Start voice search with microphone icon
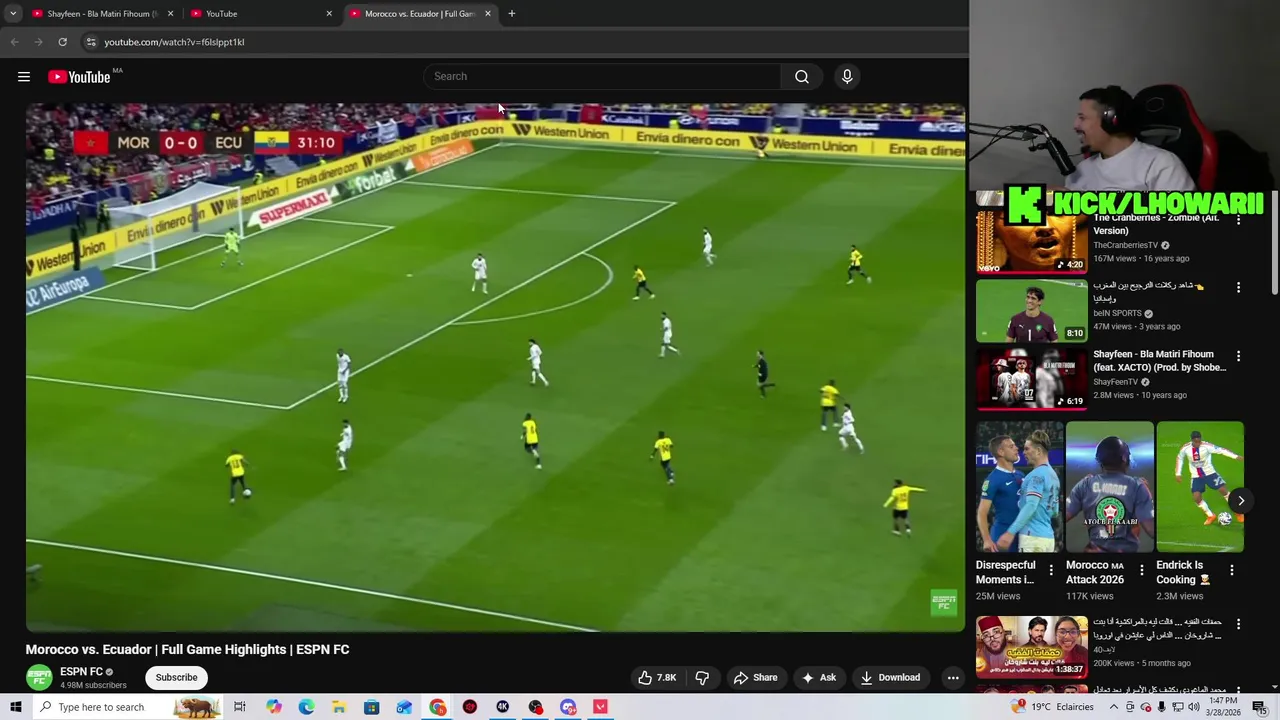1280x720 pixels. (x=847, y=77)
